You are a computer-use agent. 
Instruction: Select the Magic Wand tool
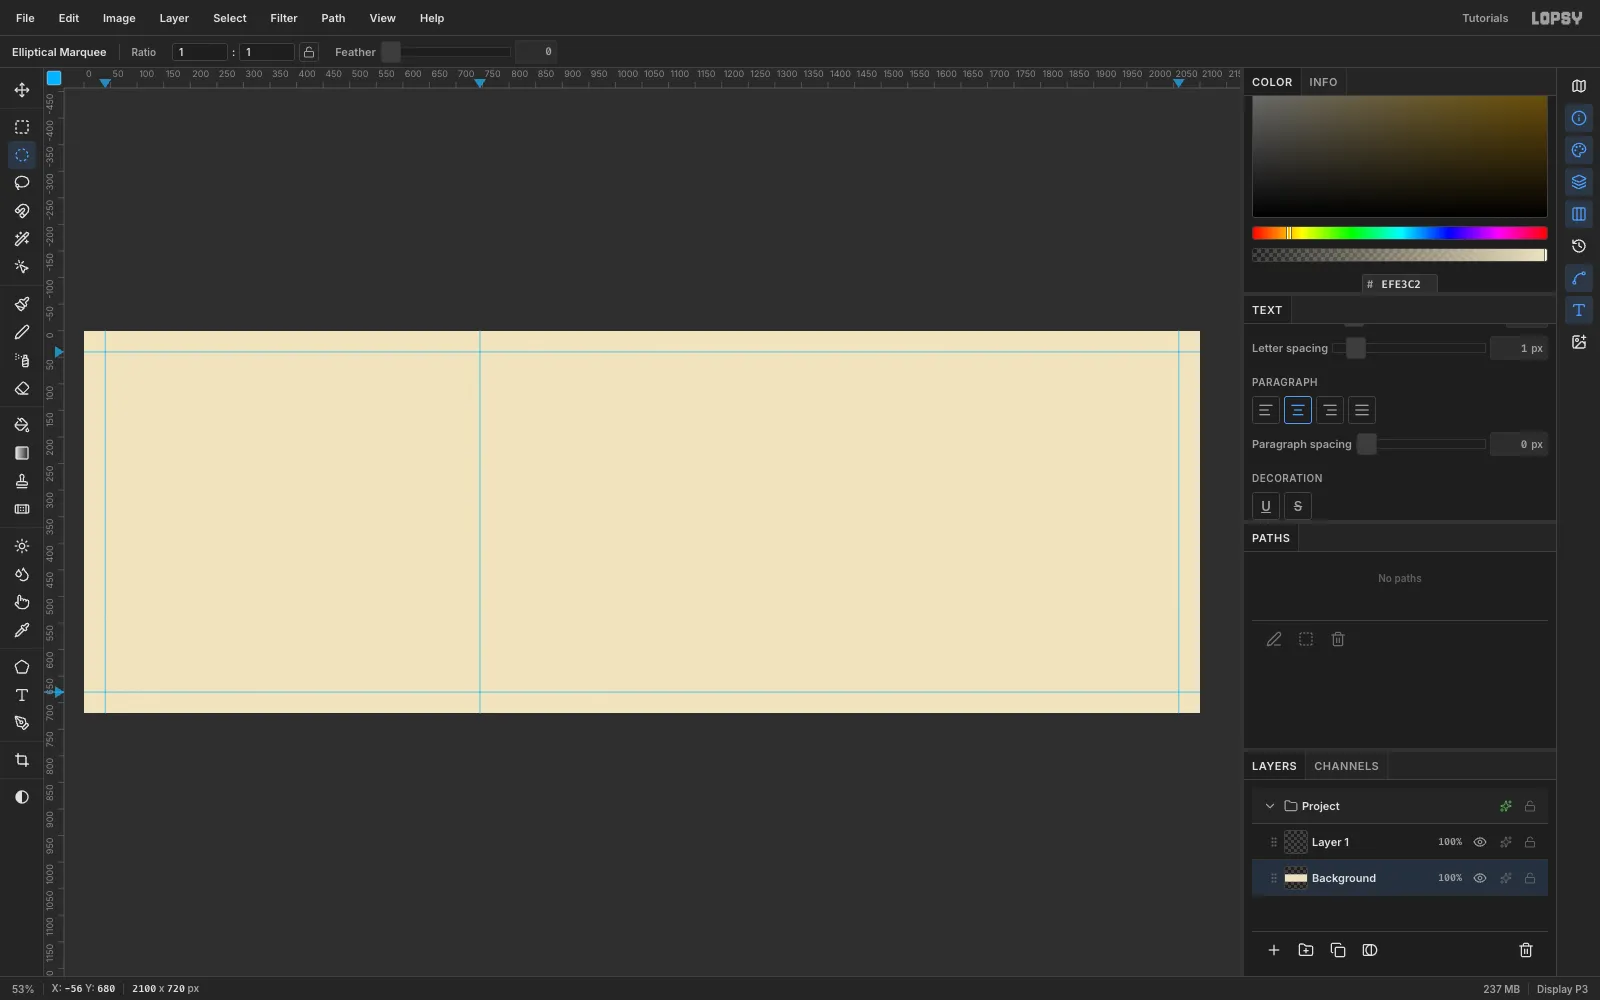click(21, 239)
